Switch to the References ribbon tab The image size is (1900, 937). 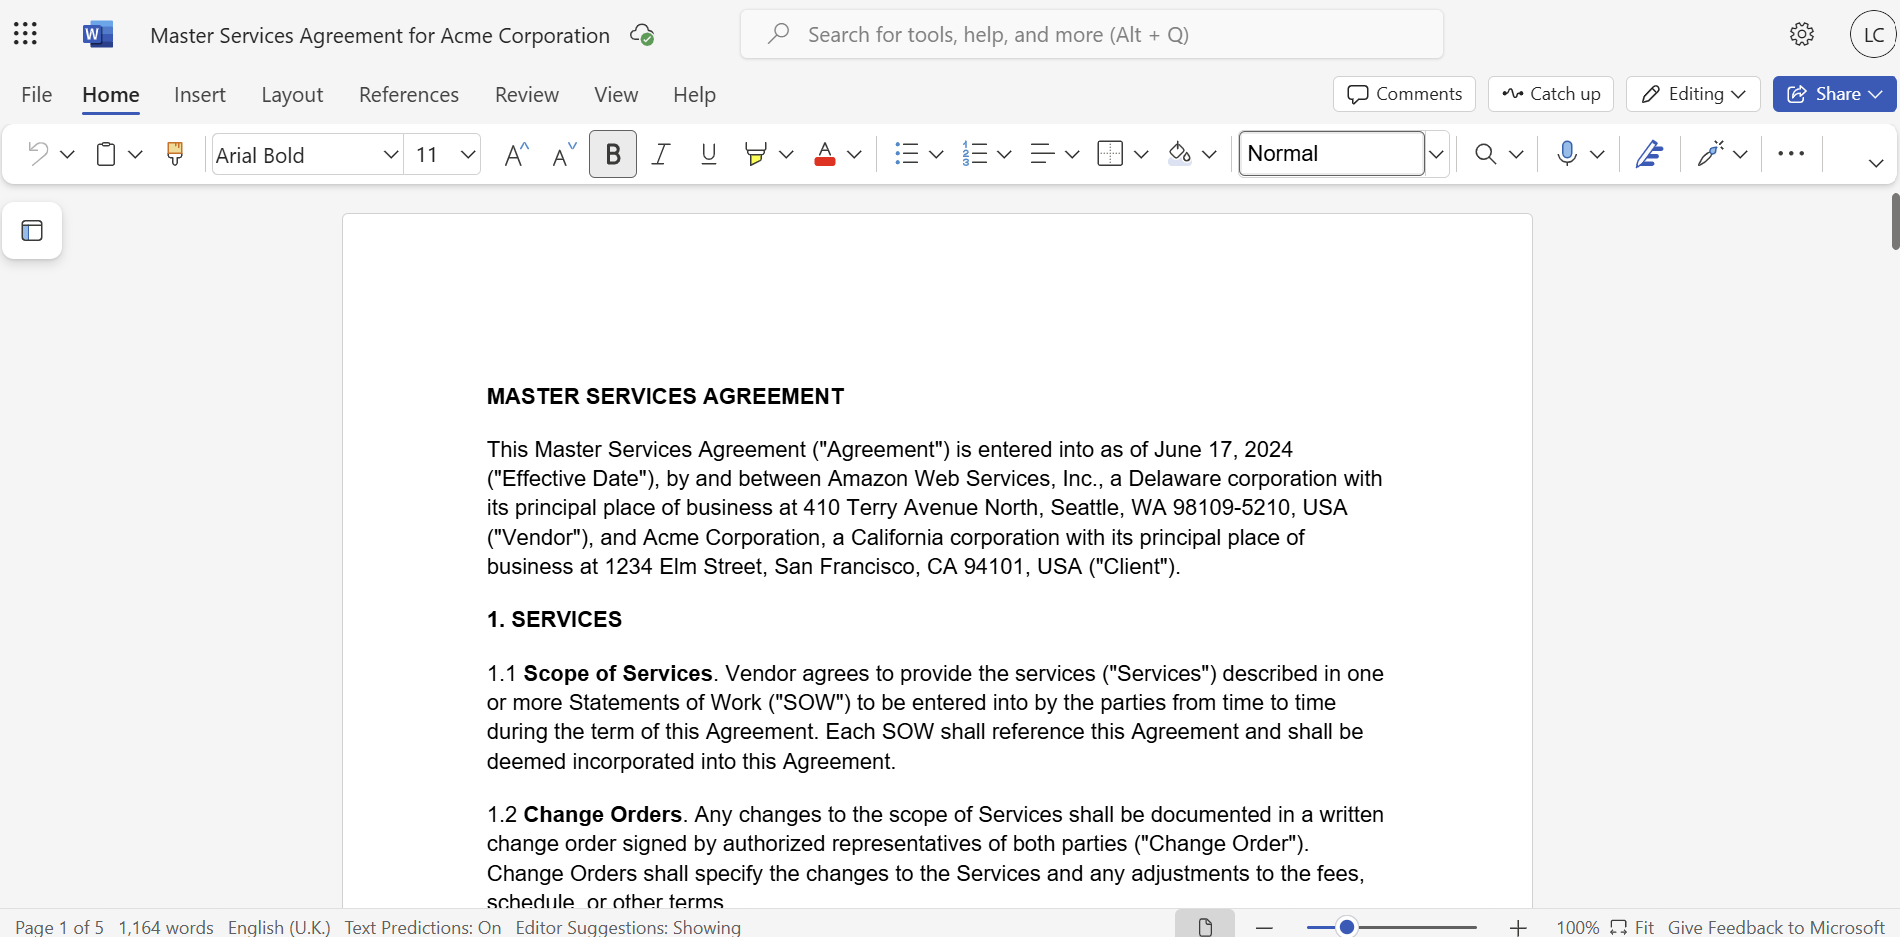point(408,94)
